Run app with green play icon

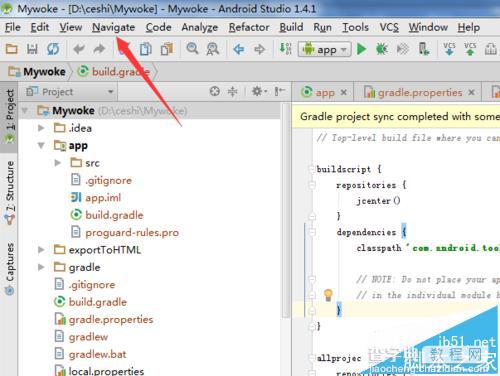(361, 49)
